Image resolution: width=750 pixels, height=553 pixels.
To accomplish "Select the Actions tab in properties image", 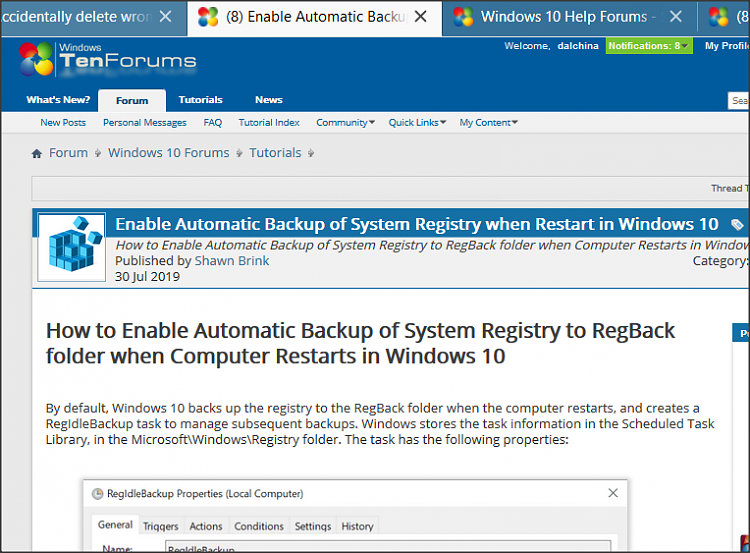I will pos(206,526).
